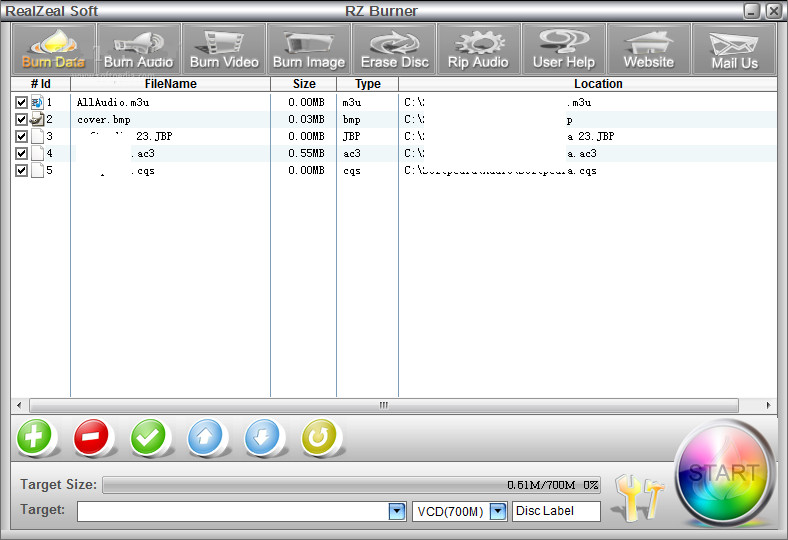Toggle checkbox for row 5 cqs file
Image resolution: width=788 pixels, height=540 pixels.
pos(21,170)
